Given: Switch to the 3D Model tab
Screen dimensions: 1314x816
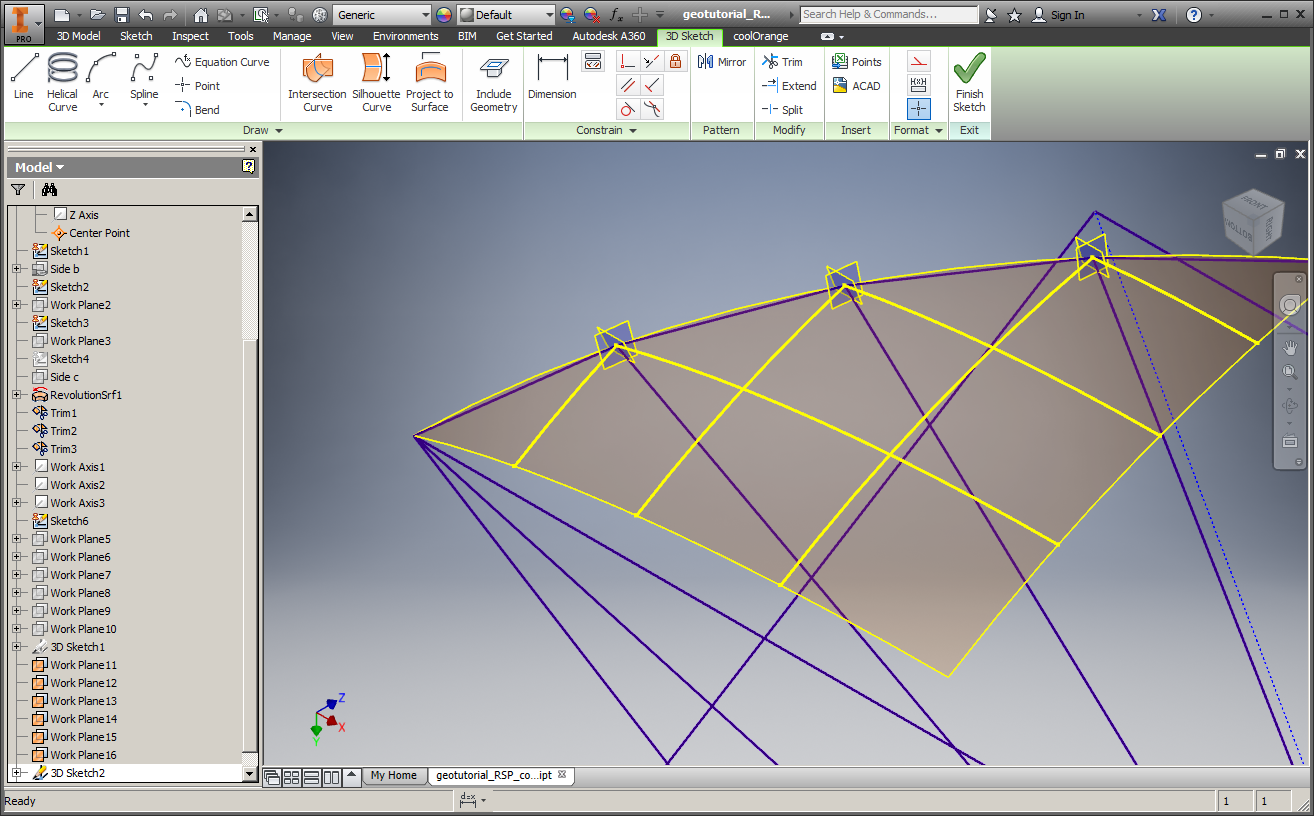Looking at the screenshot, I should 78,36.
